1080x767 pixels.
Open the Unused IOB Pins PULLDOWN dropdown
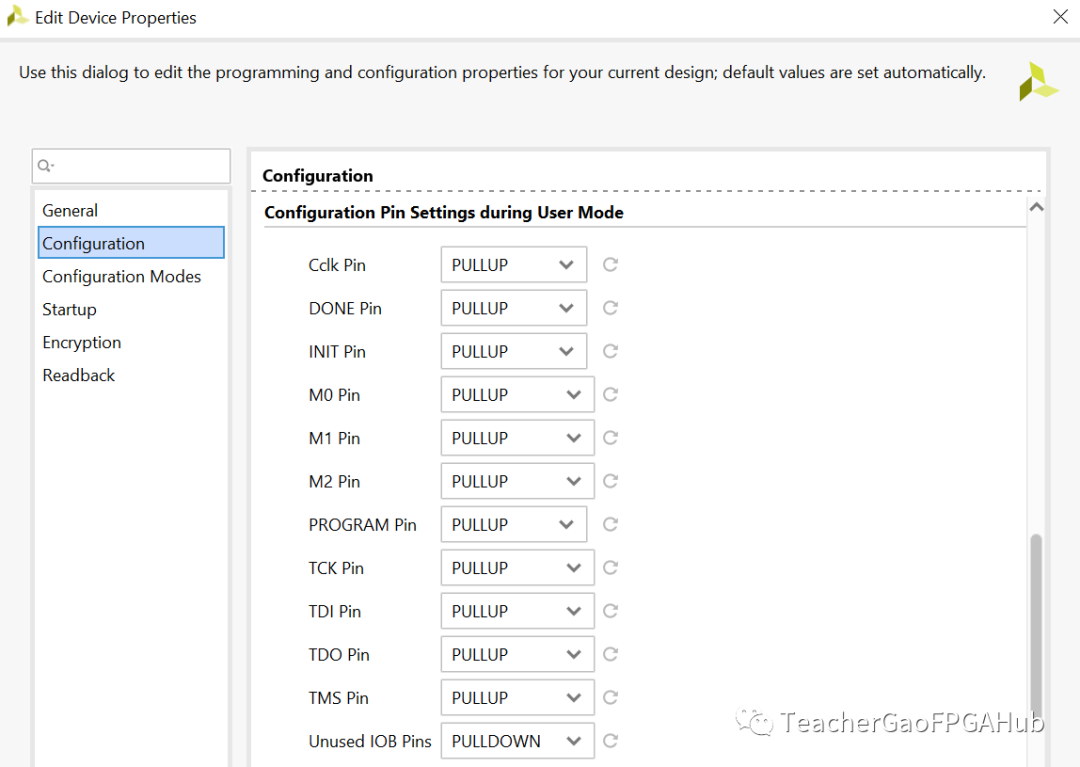(x=517, y=741)
